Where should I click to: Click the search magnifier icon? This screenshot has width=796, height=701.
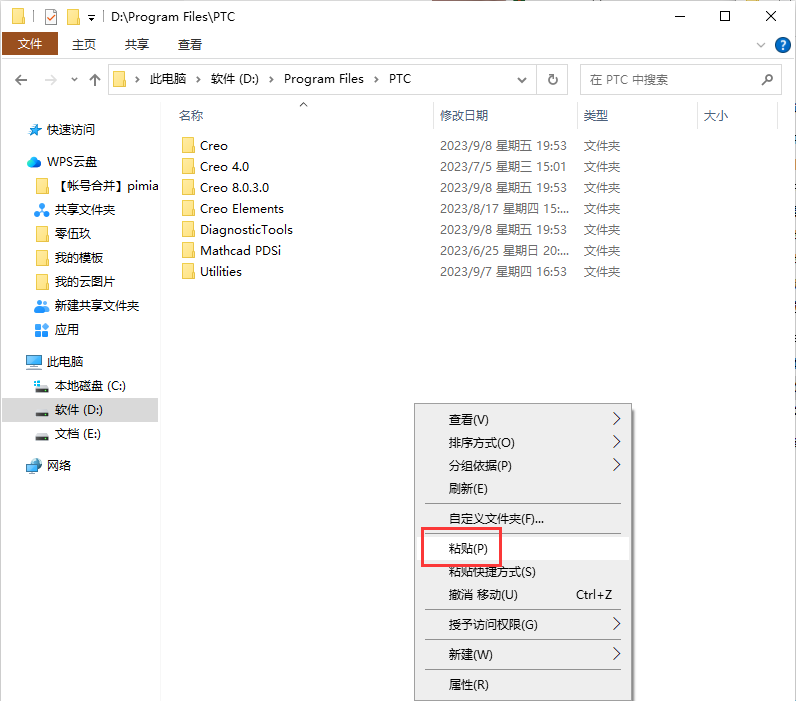[768, 80]
